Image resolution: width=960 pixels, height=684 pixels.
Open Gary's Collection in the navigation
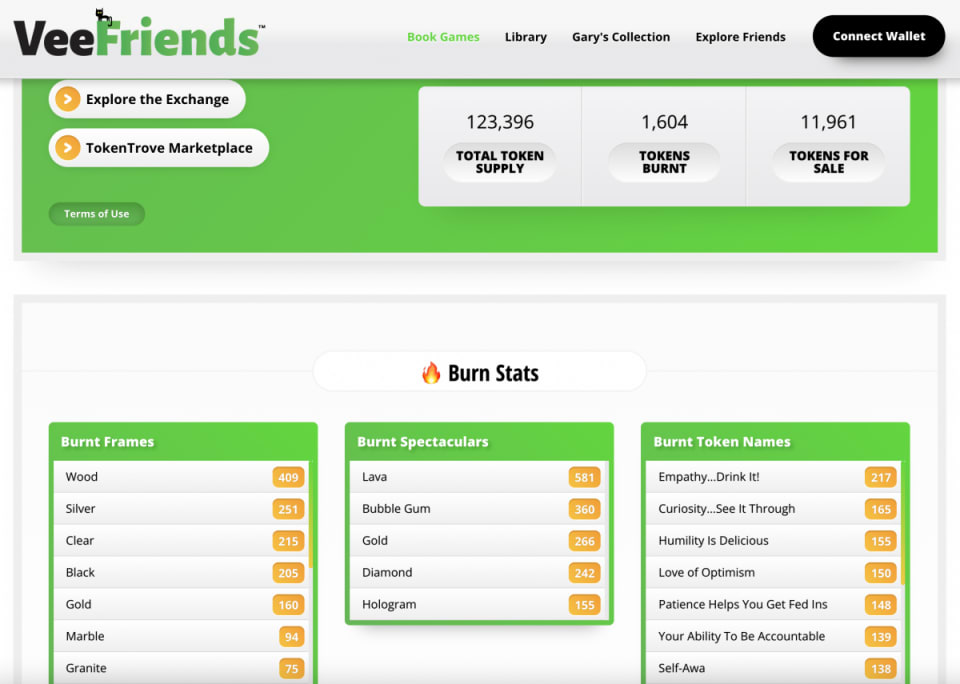(x=621, y=37)
